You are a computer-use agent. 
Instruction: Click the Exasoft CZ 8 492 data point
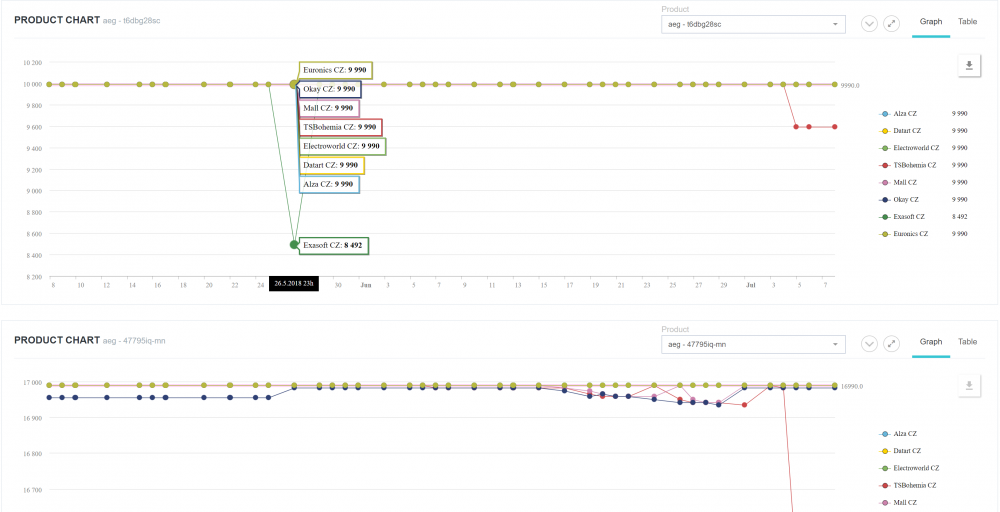[294, 245]
